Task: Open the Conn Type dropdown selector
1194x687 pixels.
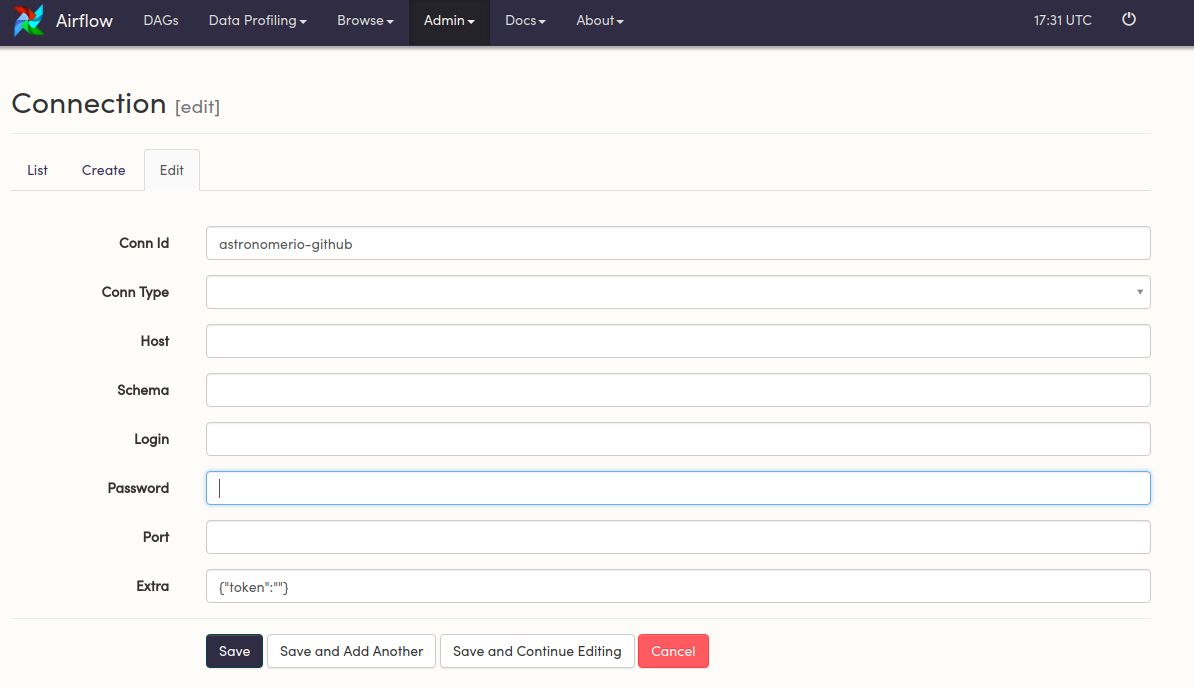Action: [x=678, y=291]
